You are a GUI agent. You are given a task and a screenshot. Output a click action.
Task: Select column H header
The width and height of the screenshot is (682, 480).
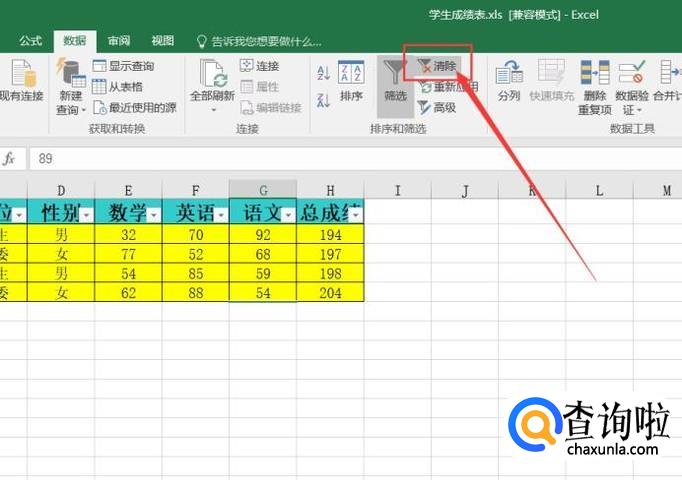tap(331, 190)
